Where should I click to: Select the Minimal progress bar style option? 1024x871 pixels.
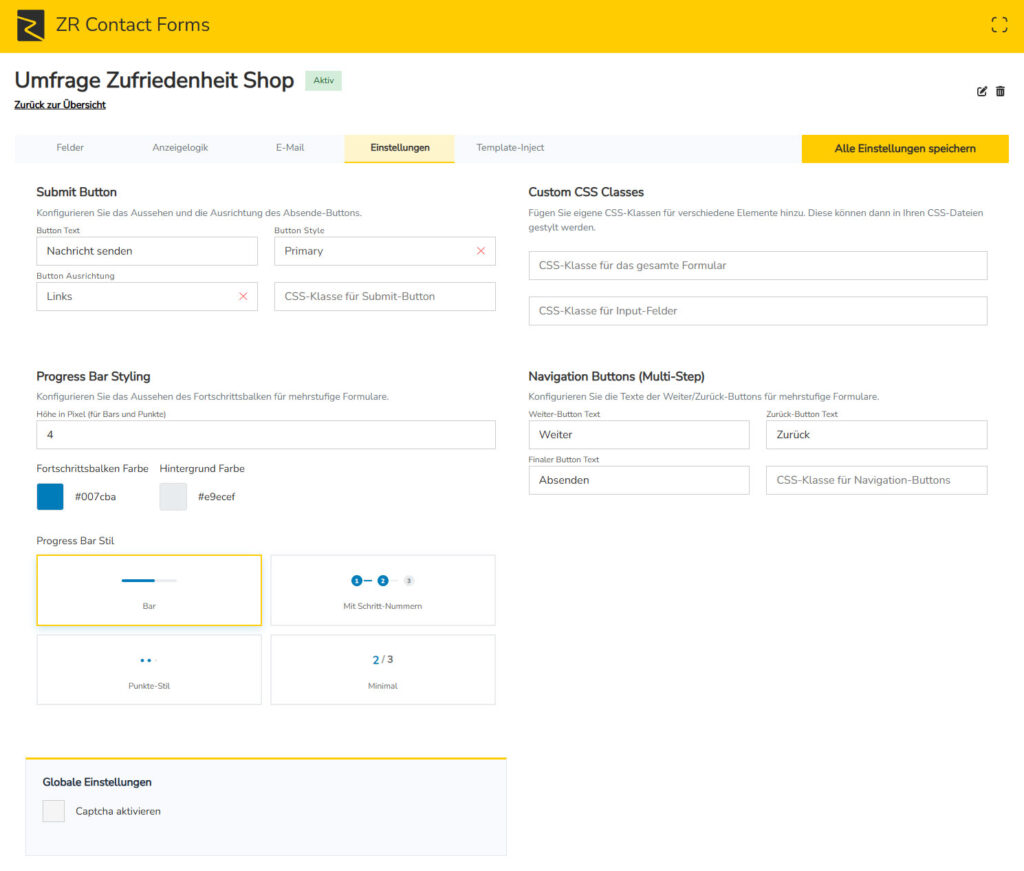click(383, 669)
